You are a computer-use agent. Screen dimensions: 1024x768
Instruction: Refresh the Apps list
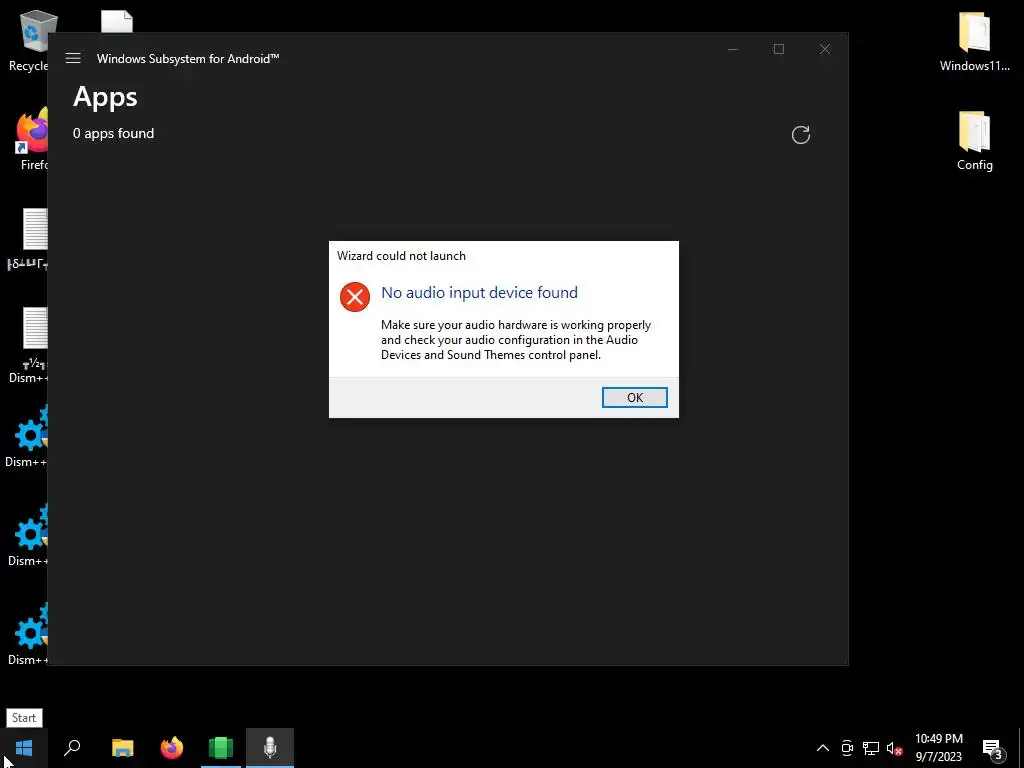pyautogui.click(x=801, y=135)
